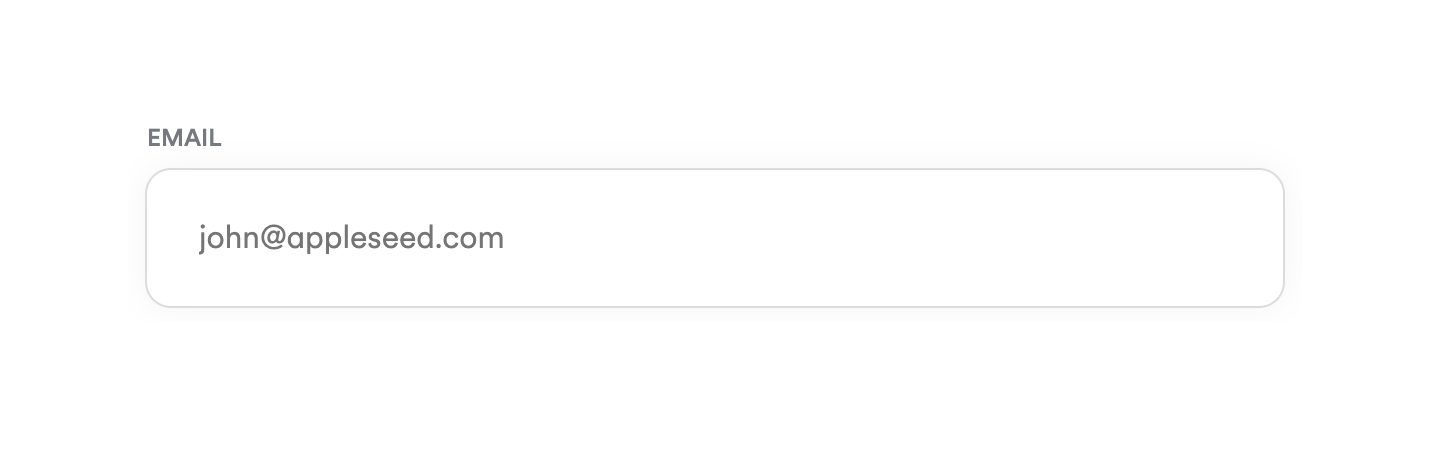Click the EMAIL label above the field

[x=184, y=139]
